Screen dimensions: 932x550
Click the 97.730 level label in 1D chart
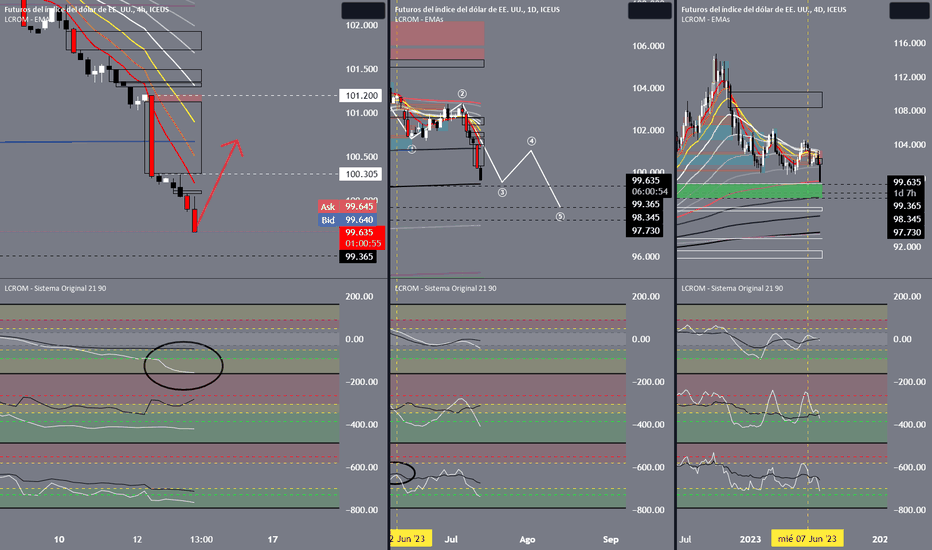(x=646, y=231)
